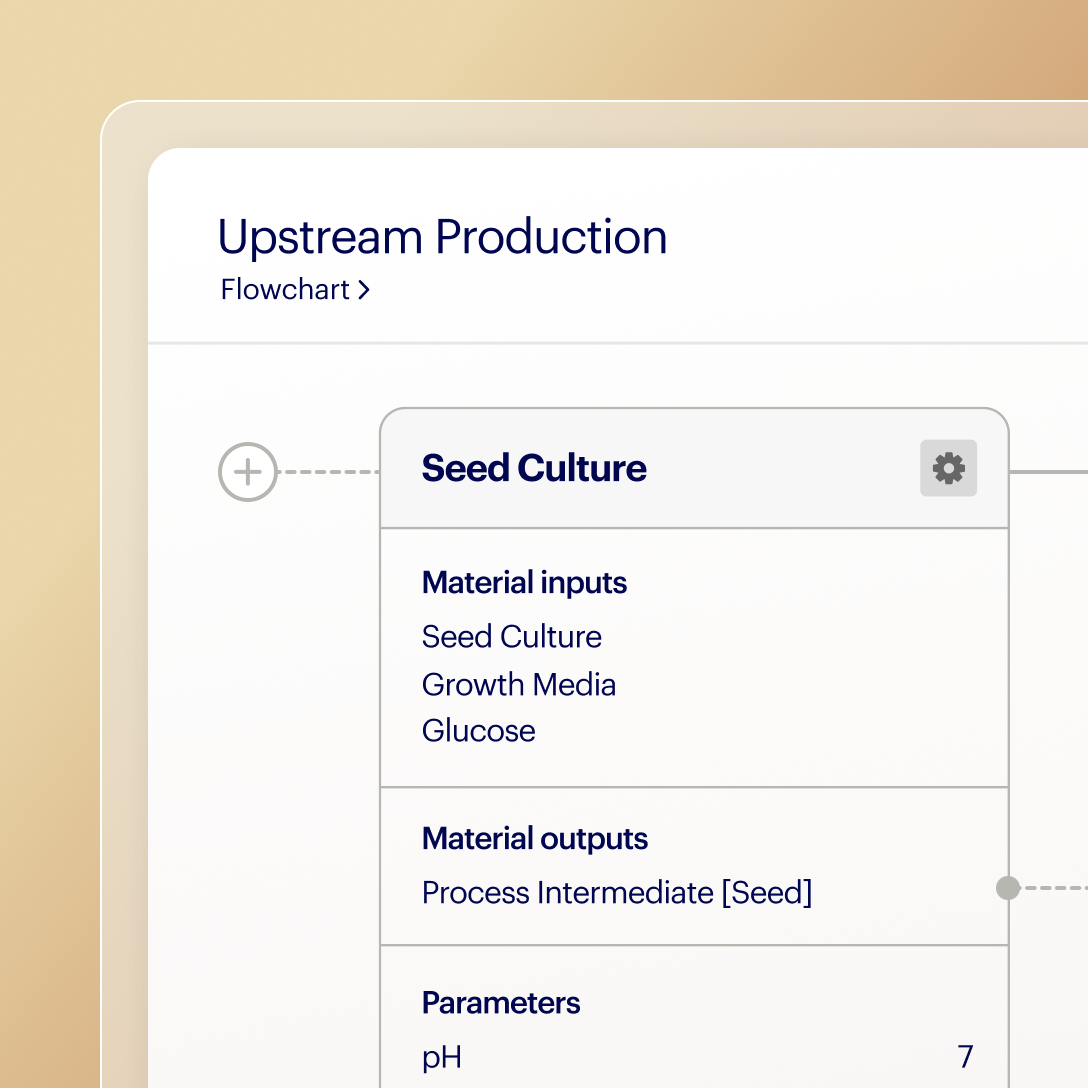Expand the Parameters section
The image size is (1088, 1088).
501,1003
